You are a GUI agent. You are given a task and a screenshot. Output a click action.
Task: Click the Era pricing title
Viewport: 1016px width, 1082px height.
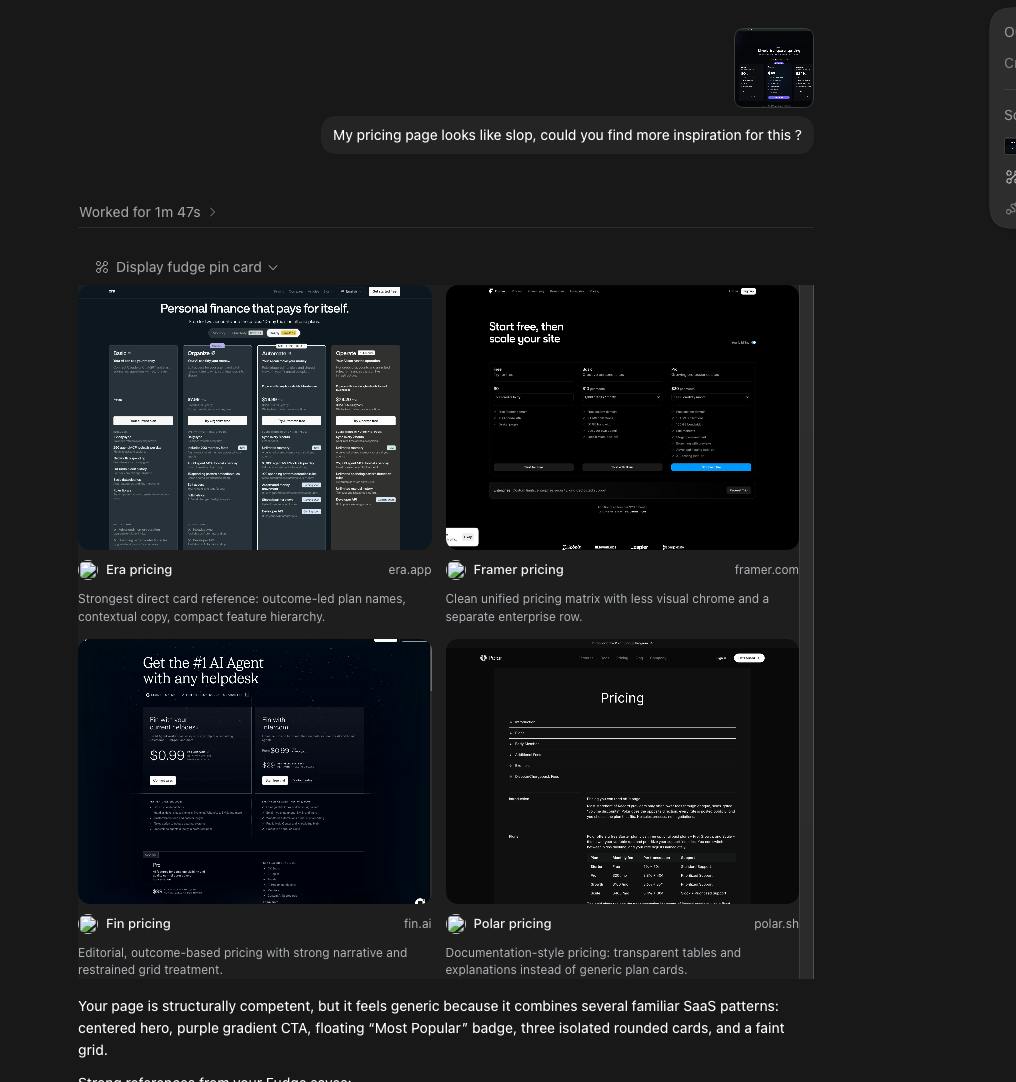pyautogui.click(x=139, y=570)
